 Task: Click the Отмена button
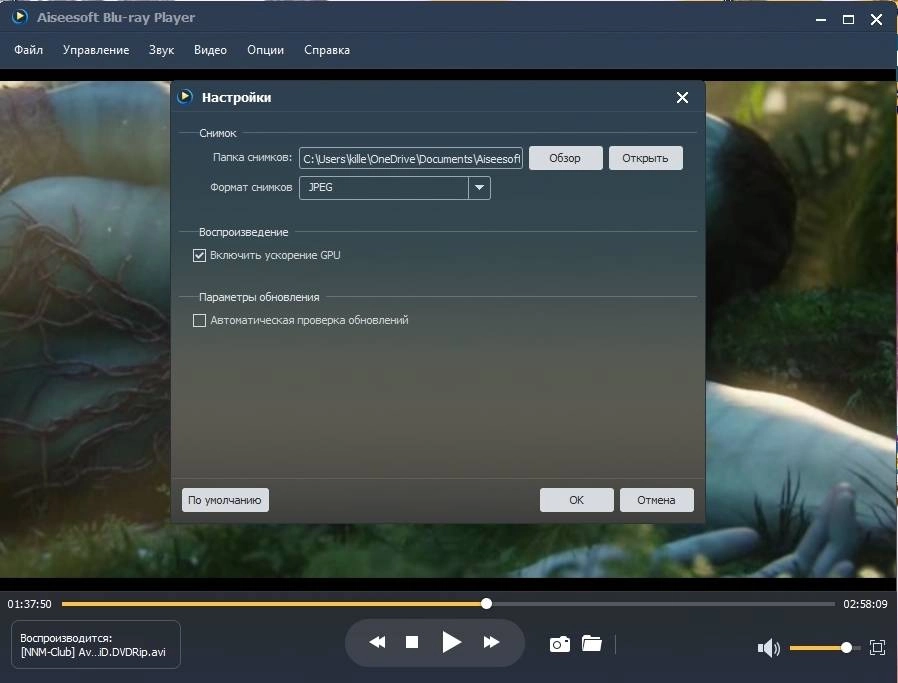[656, 500]
